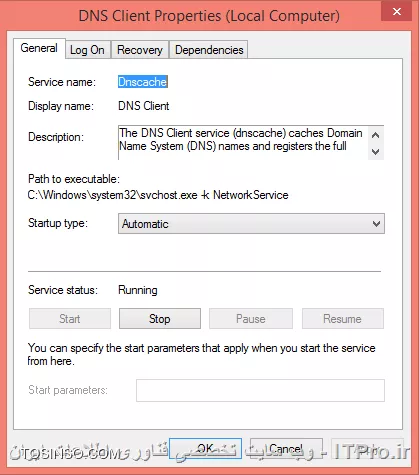Click the disabled Start button
The width and height of the screenshot is (419, 475).
coord(70,319)
